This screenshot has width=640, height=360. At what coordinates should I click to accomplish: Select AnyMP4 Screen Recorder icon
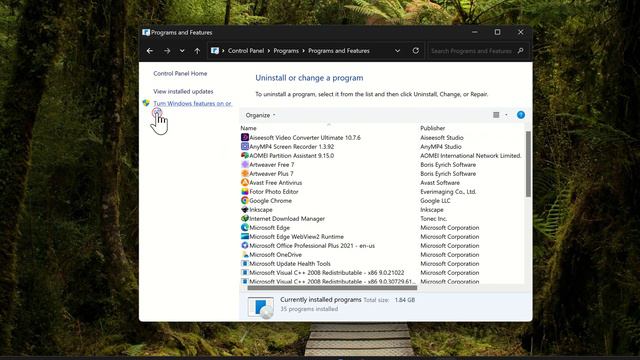coord(244,147)
